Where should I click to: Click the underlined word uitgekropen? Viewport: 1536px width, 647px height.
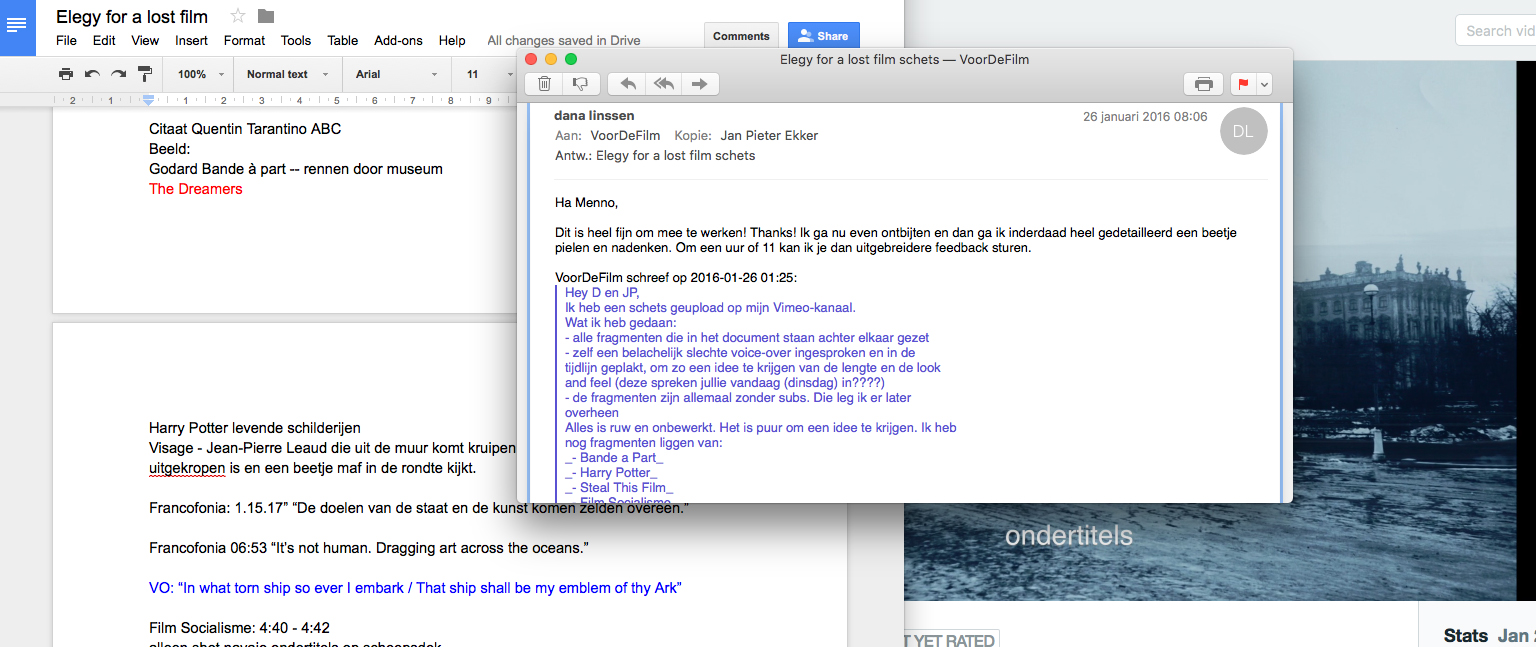(187, 468)
